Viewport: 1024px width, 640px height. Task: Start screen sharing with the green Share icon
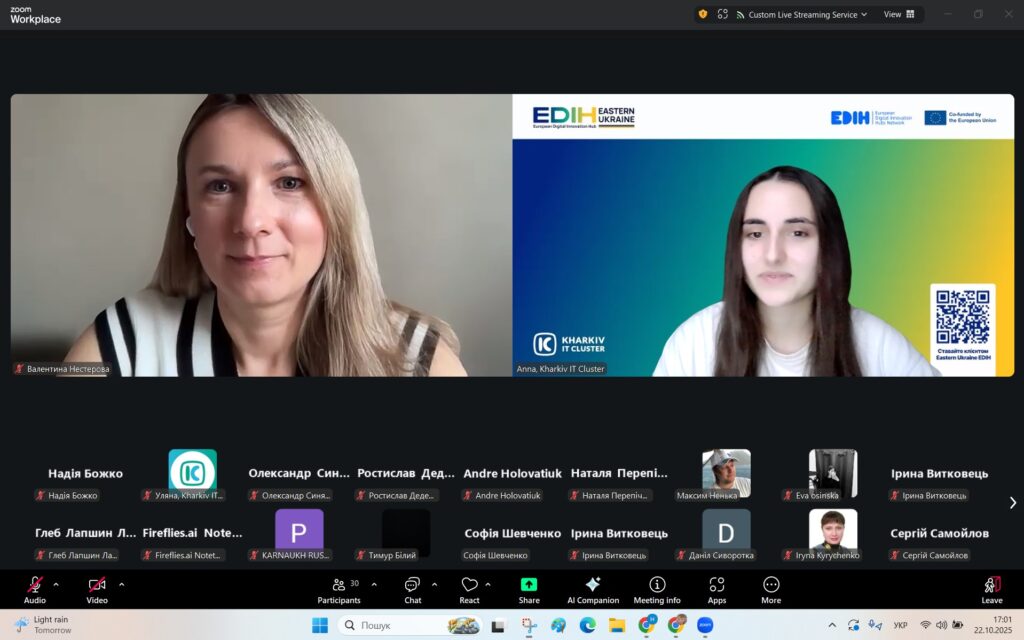[x=529, y=585]
